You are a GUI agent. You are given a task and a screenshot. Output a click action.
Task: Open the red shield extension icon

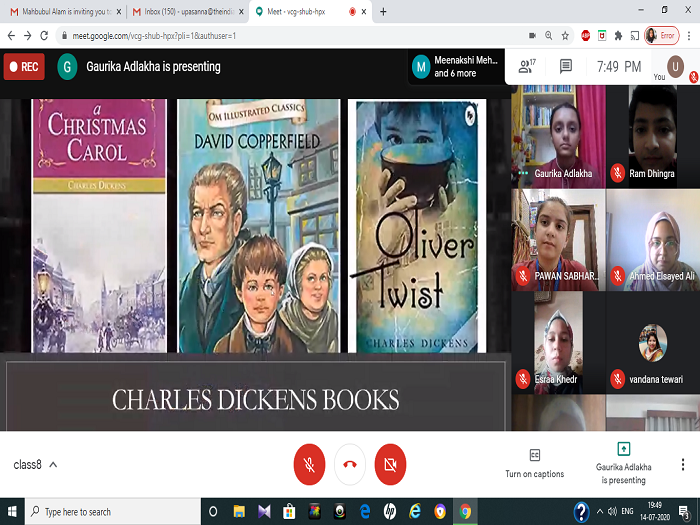click(602, 36)
